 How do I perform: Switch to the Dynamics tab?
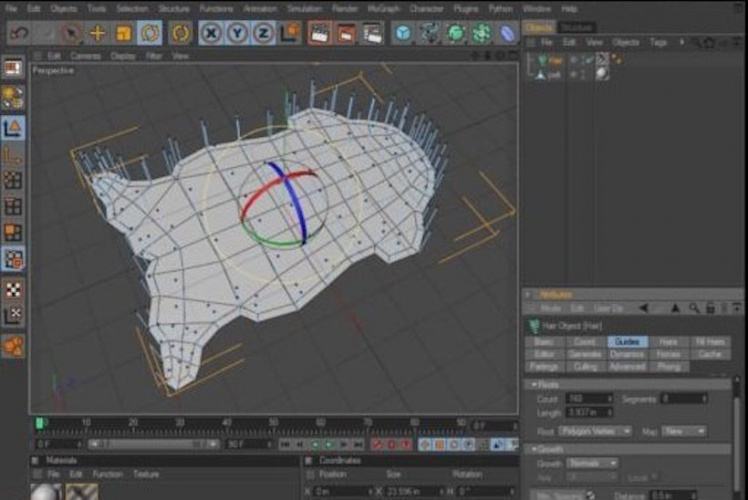coord(627,354)
